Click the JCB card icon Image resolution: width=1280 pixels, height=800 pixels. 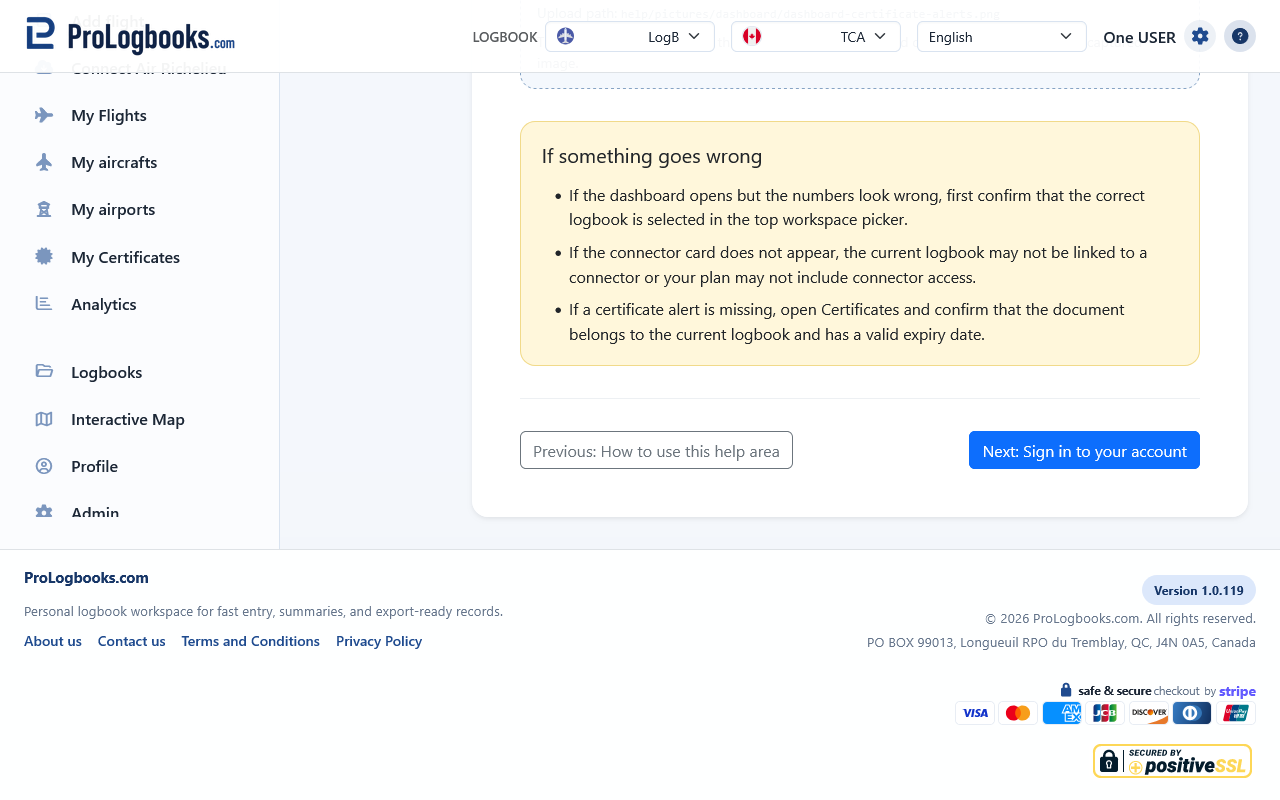pyautogui.click(x=1105, y=713)
